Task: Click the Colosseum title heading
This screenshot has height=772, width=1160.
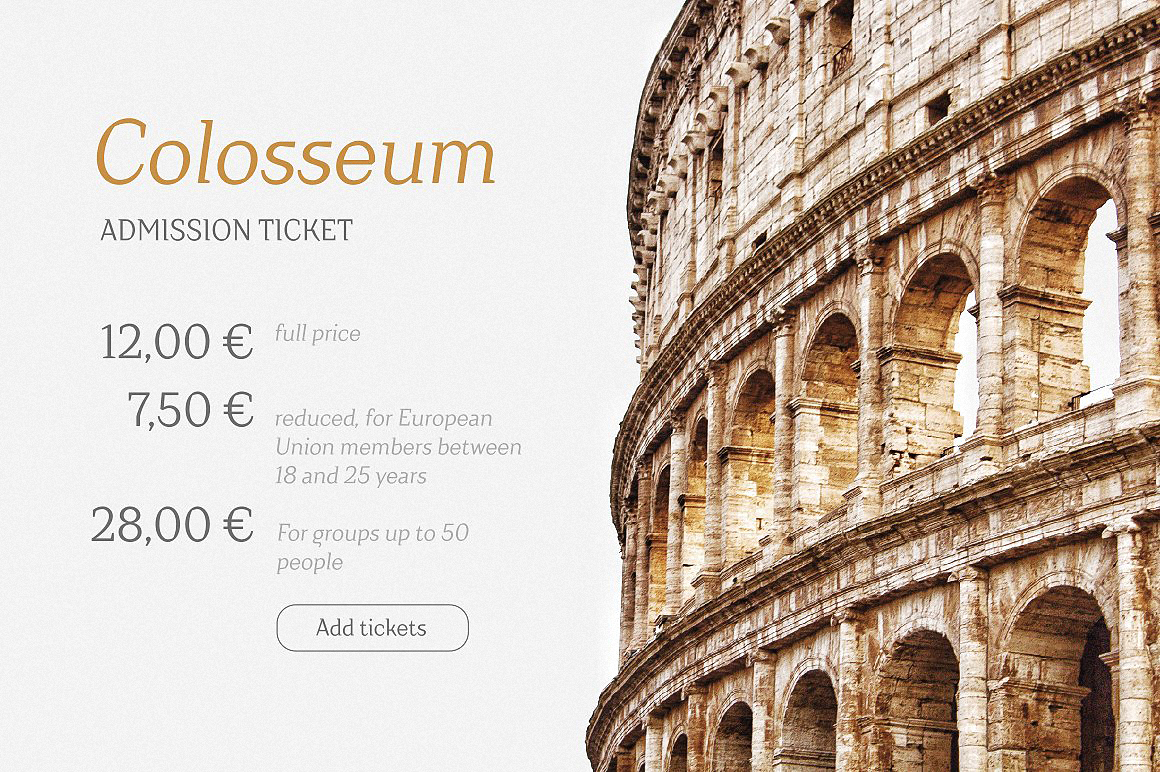Action: point(295,153)
